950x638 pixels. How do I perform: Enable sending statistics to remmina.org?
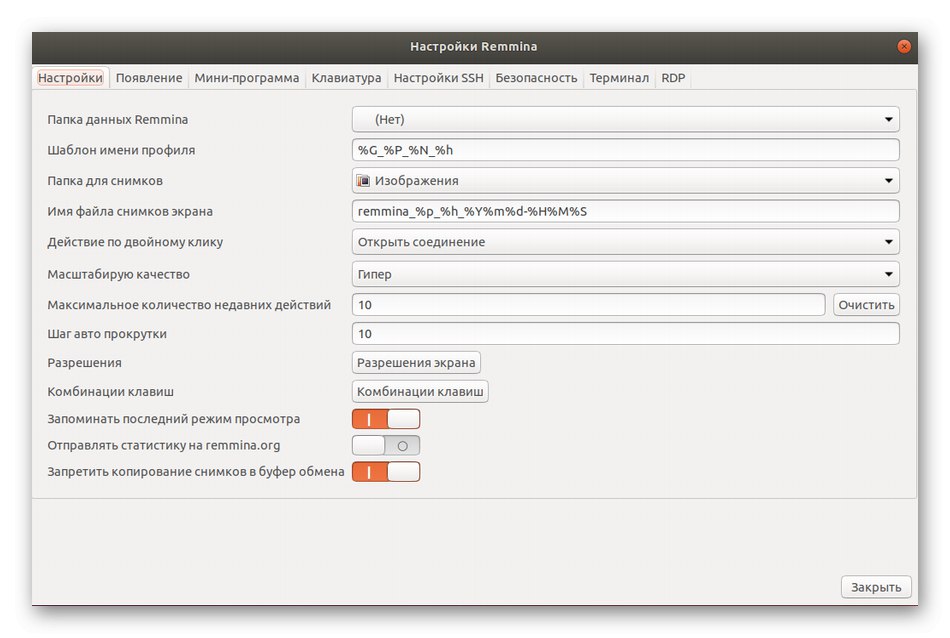pyautogui.click(x=386, y=445)
